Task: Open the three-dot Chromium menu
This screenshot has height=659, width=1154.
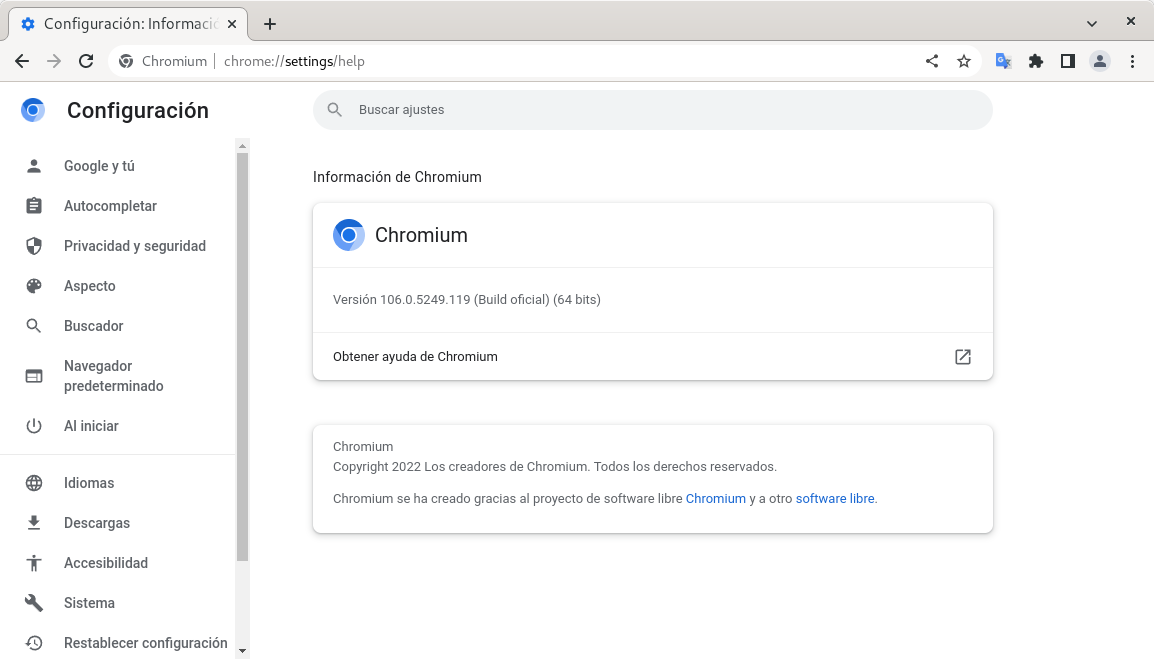Action: [1132, 61]
